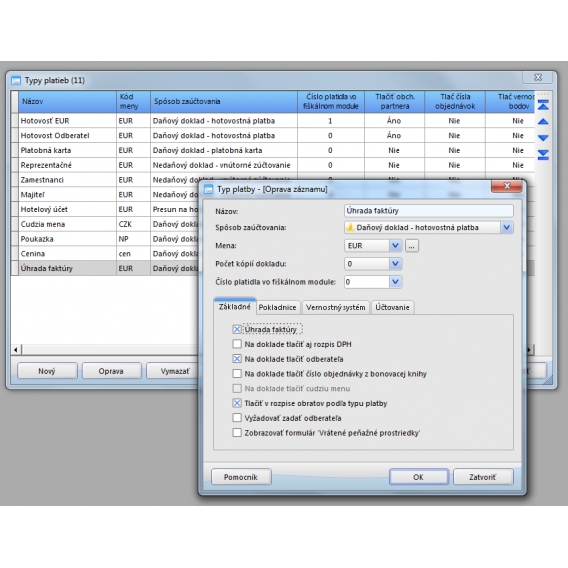
Task: Click the Typ platby dialog window icon
Action: 209,189
